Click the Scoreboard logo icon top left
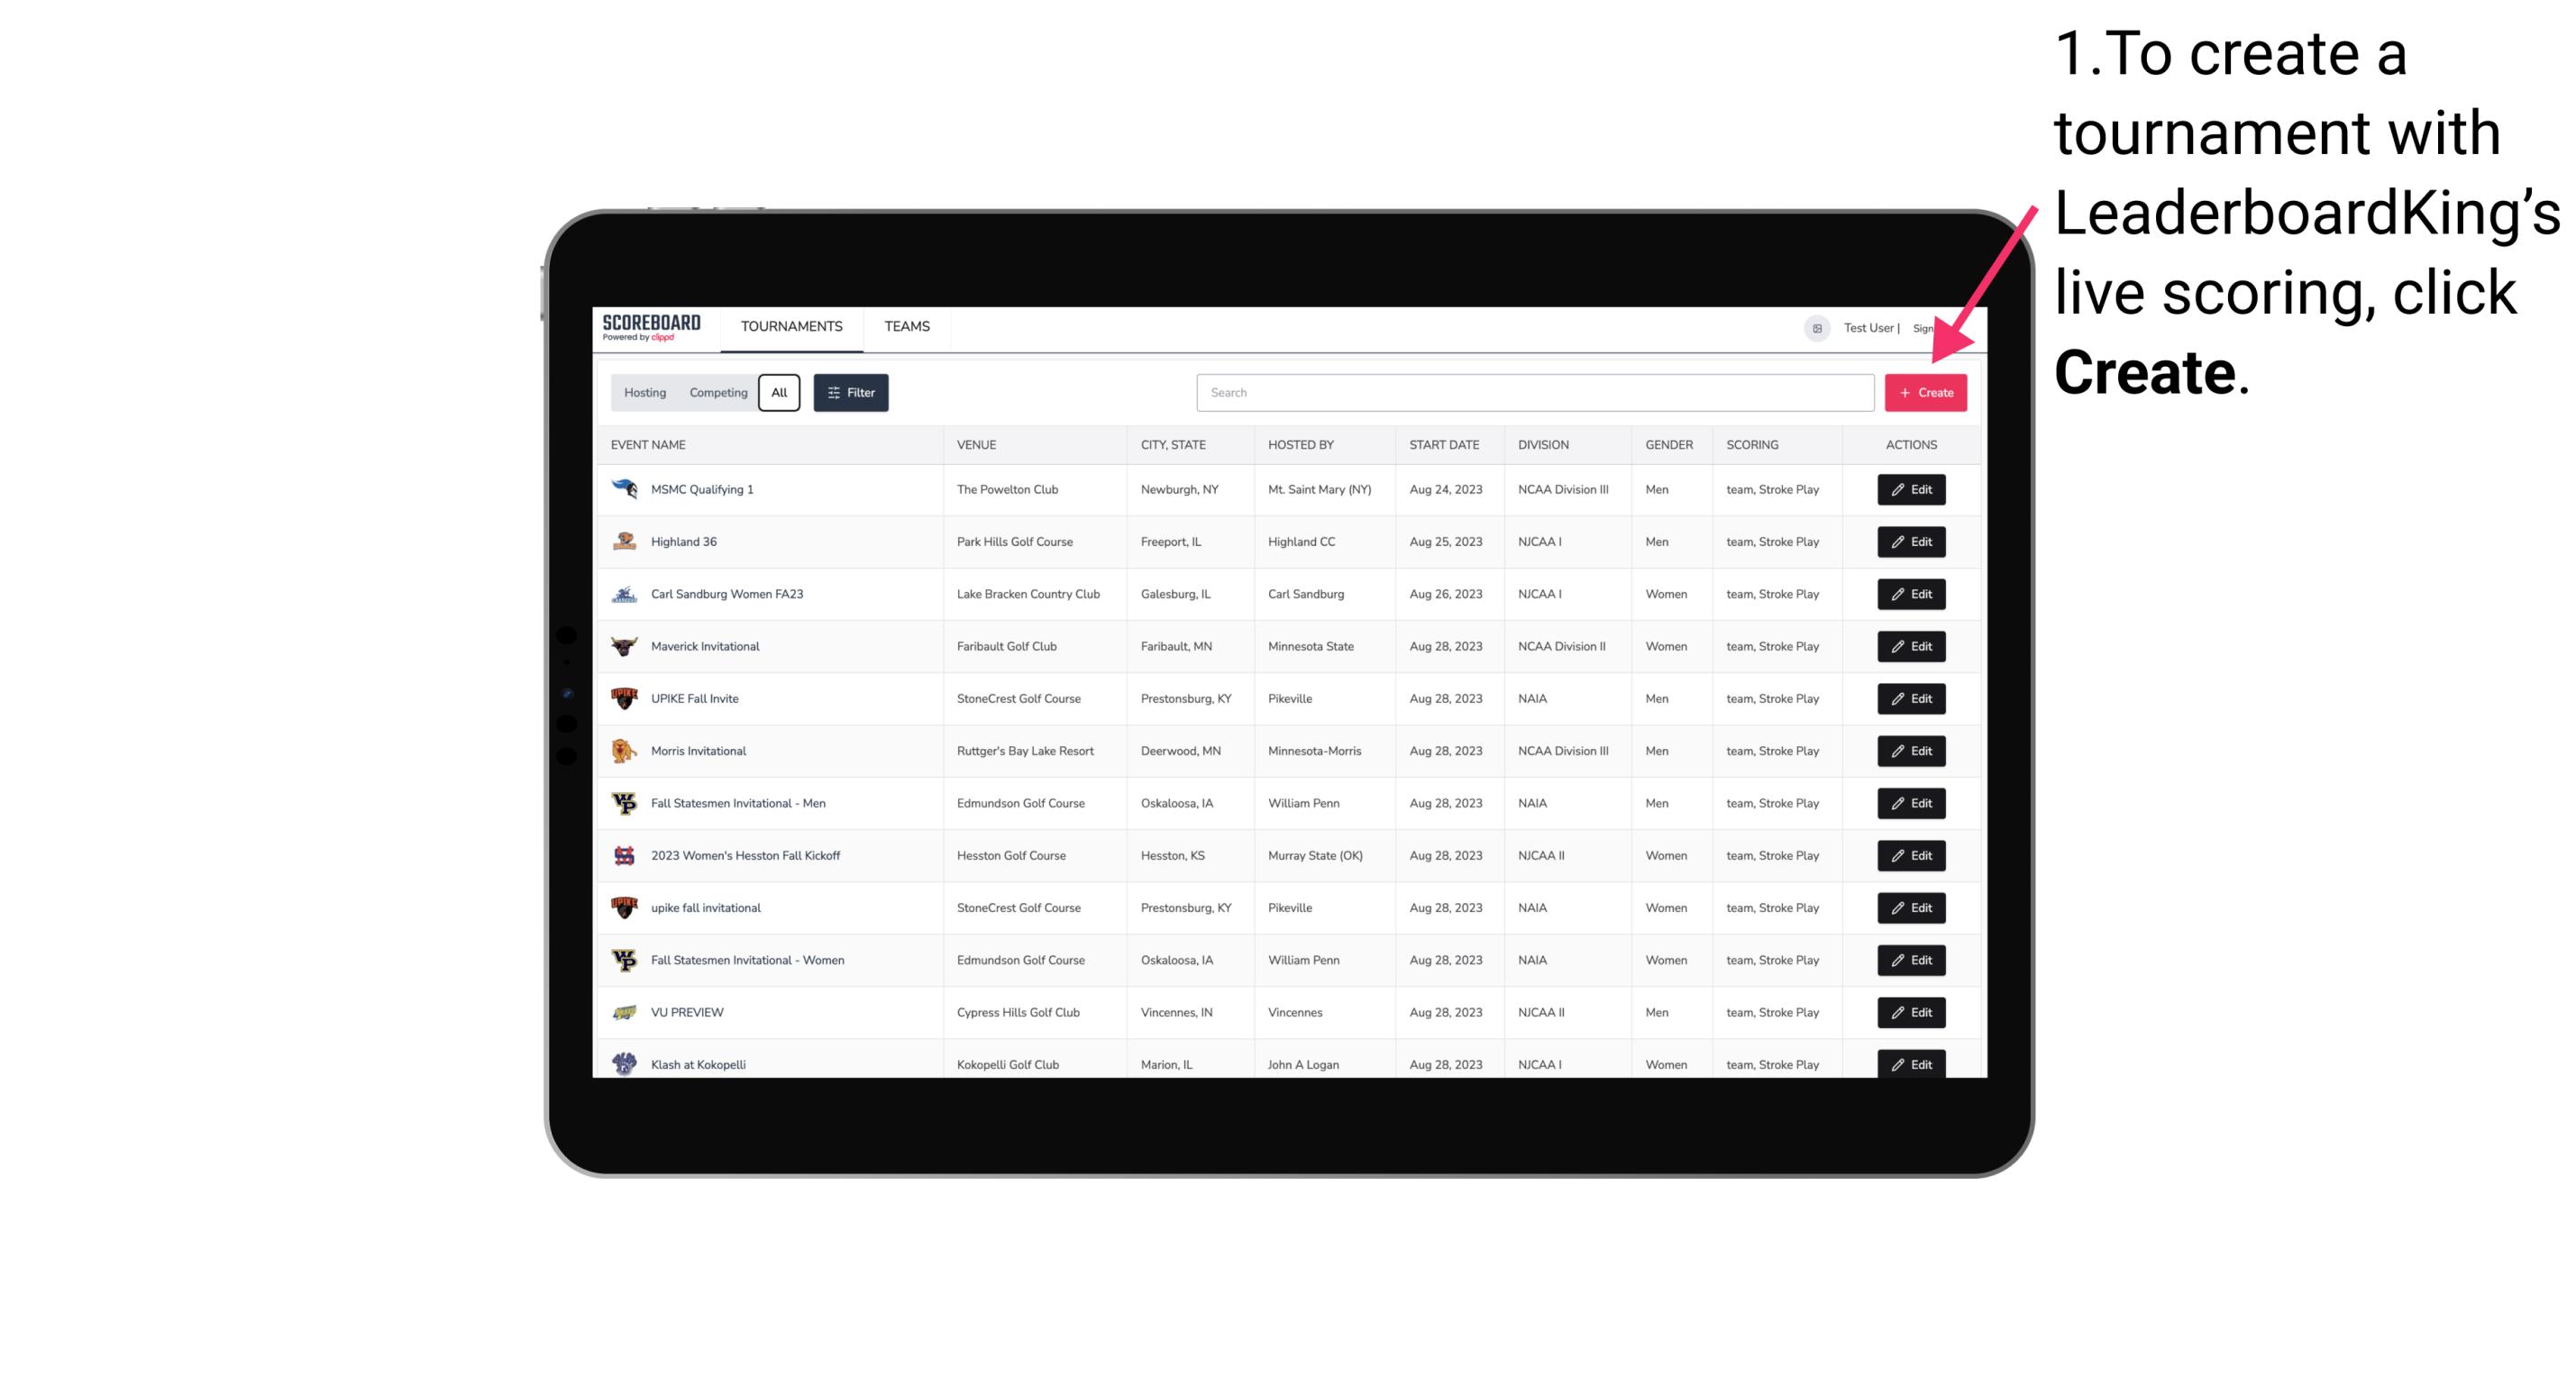Screen dimensions: 2576x1386 655,326
